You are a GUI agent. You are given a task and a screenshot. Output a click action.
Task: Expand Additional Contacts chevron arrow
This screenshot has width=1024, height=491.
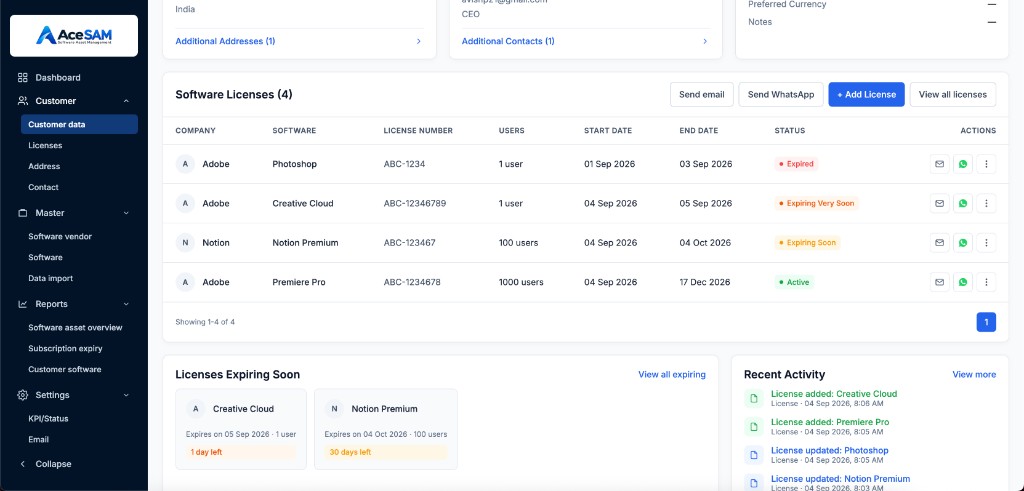705,41
